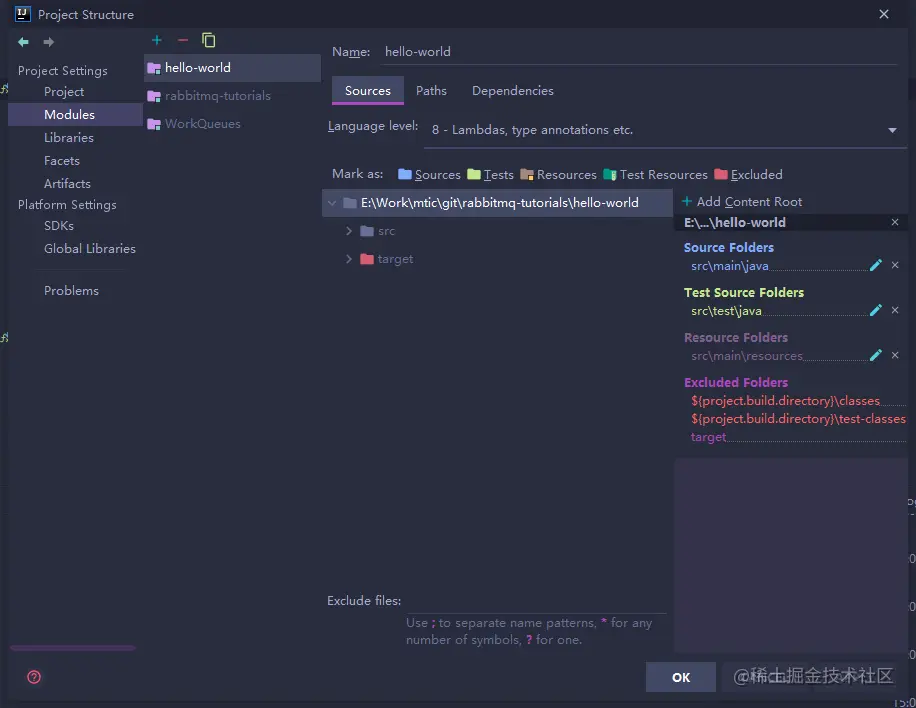Screen dimensions: 916x708
Task: Add a new module with plus icon
Action: [x=157, y=40]
